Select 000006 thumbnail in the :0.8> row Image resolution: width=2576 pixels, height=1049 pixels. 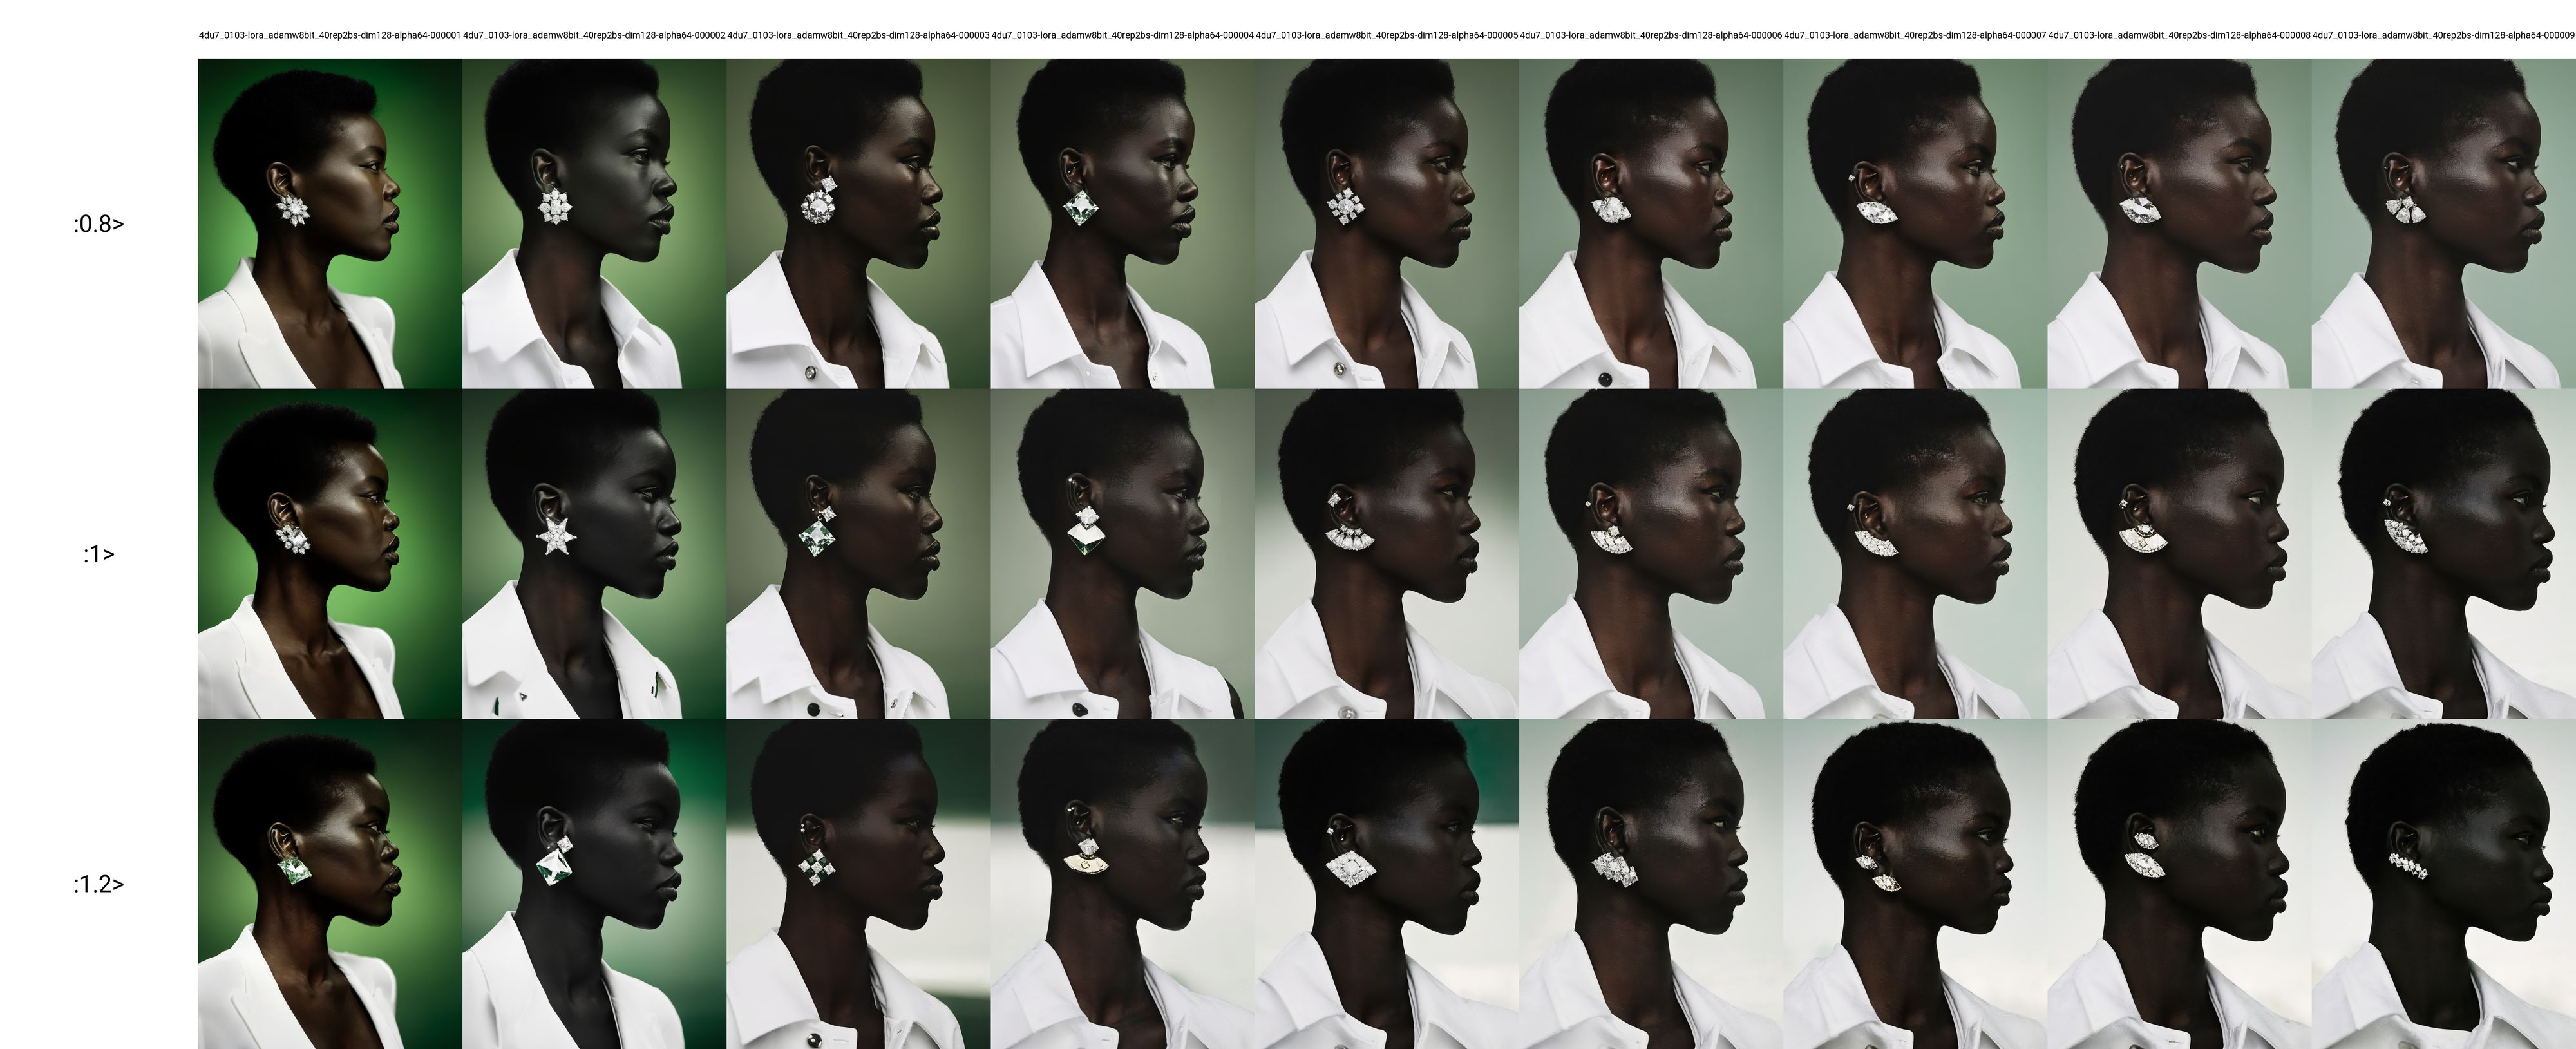point(1650,223)
